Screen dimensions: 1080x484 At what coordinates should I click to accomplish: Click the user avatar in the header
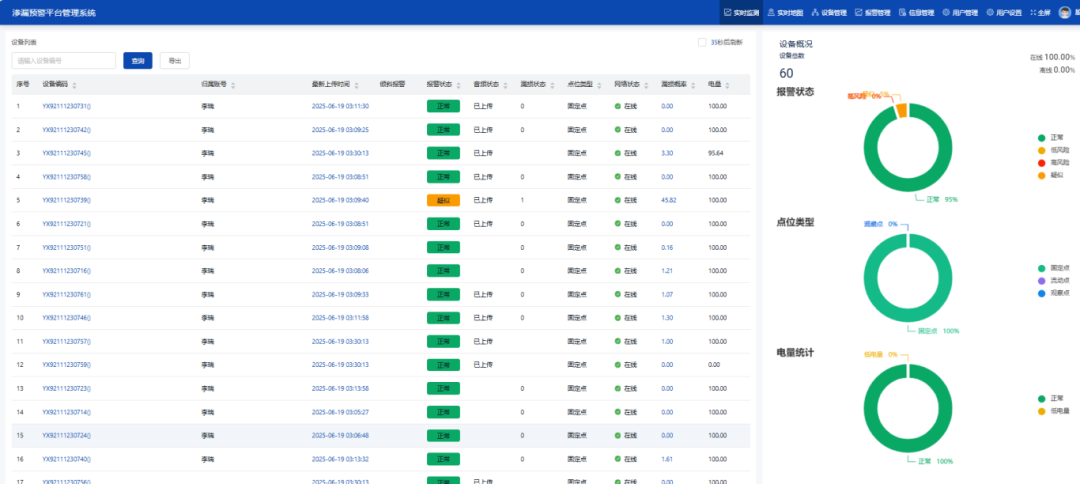coord(1064,13)
